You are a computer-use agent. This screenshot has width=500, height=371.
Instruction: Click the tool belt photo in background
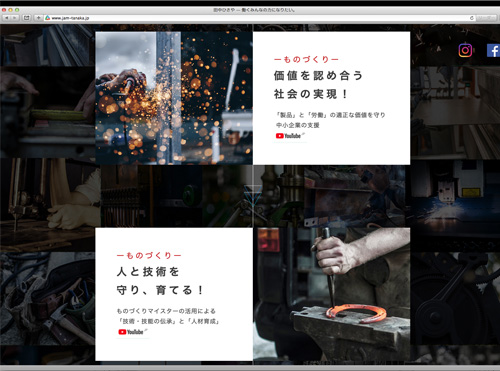tap(47, 298)
